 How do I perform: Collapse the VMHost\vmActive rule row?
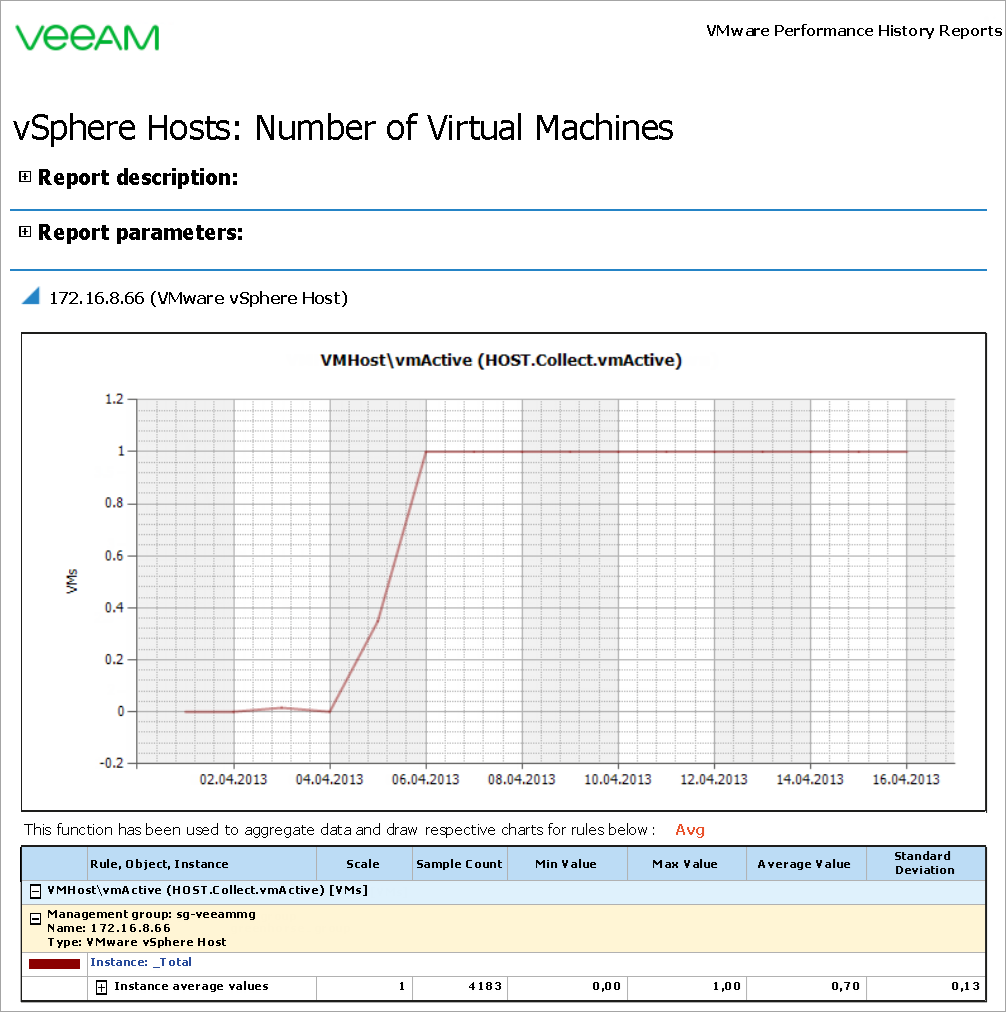(35, 891)
